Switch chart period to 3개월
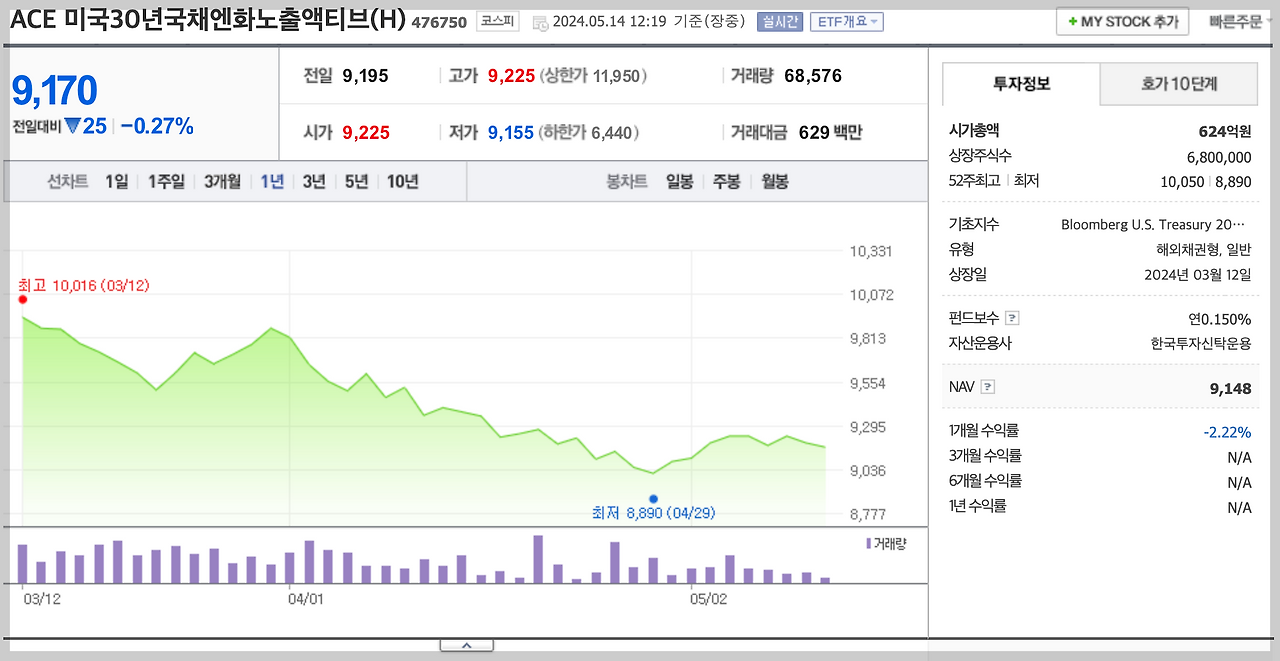This screenshot has height=661, width=1280. [221, 181]
